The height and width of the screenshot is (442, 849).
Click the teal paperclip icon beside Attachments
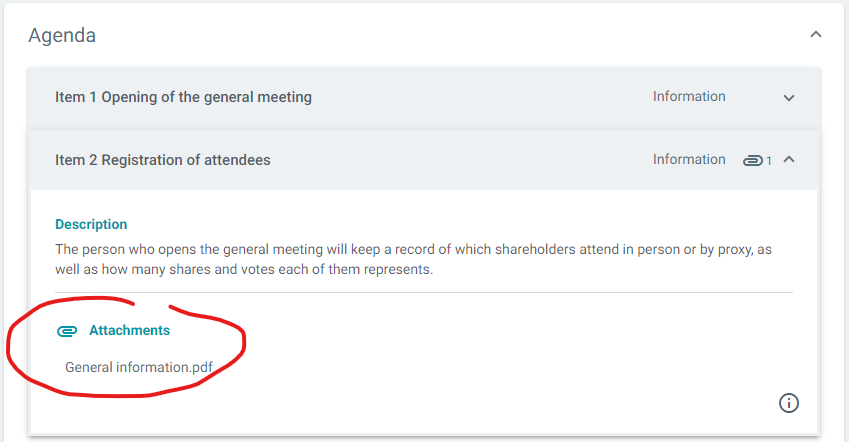coord(67,330)
